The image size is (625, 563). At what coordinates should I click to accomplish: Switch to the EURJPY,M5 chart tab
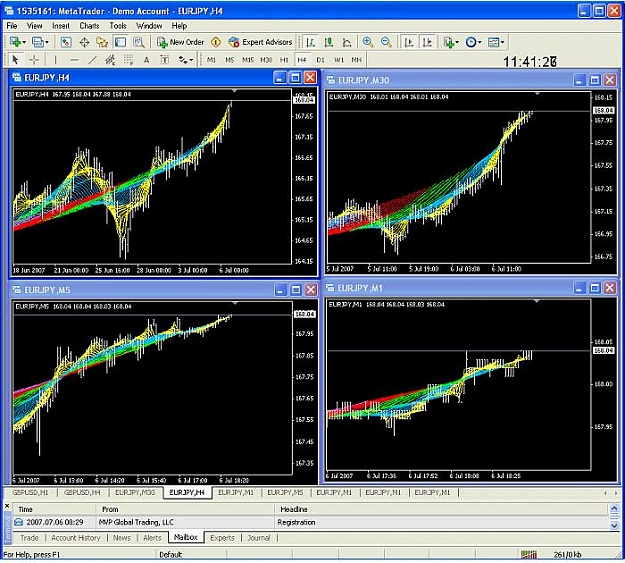tap(285, 493)
